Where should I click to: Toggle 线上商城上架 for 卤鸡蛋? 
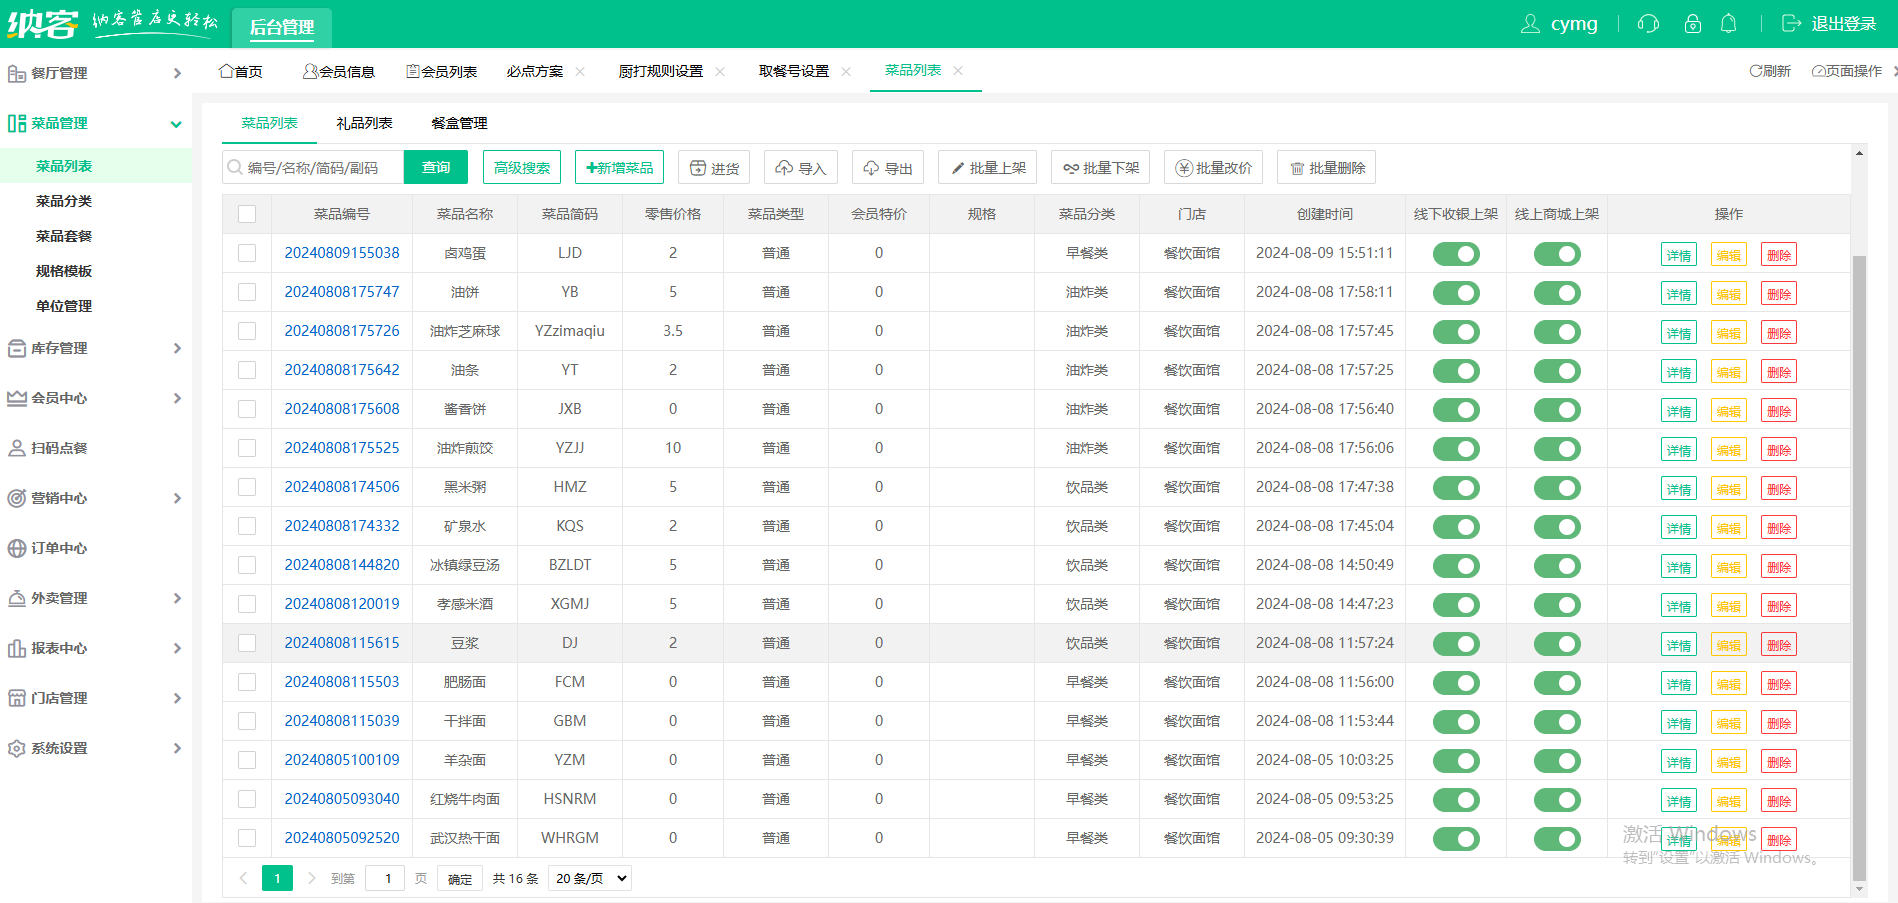click(1557, 253)
